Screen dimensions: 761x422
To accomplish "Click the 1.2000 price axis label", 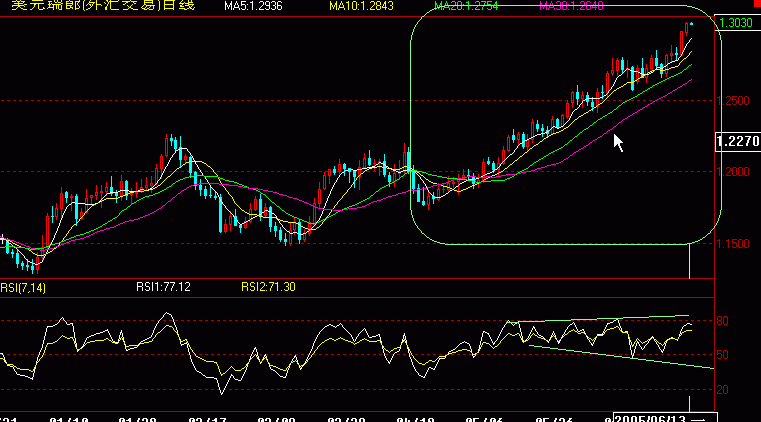I will pos(733,172).
